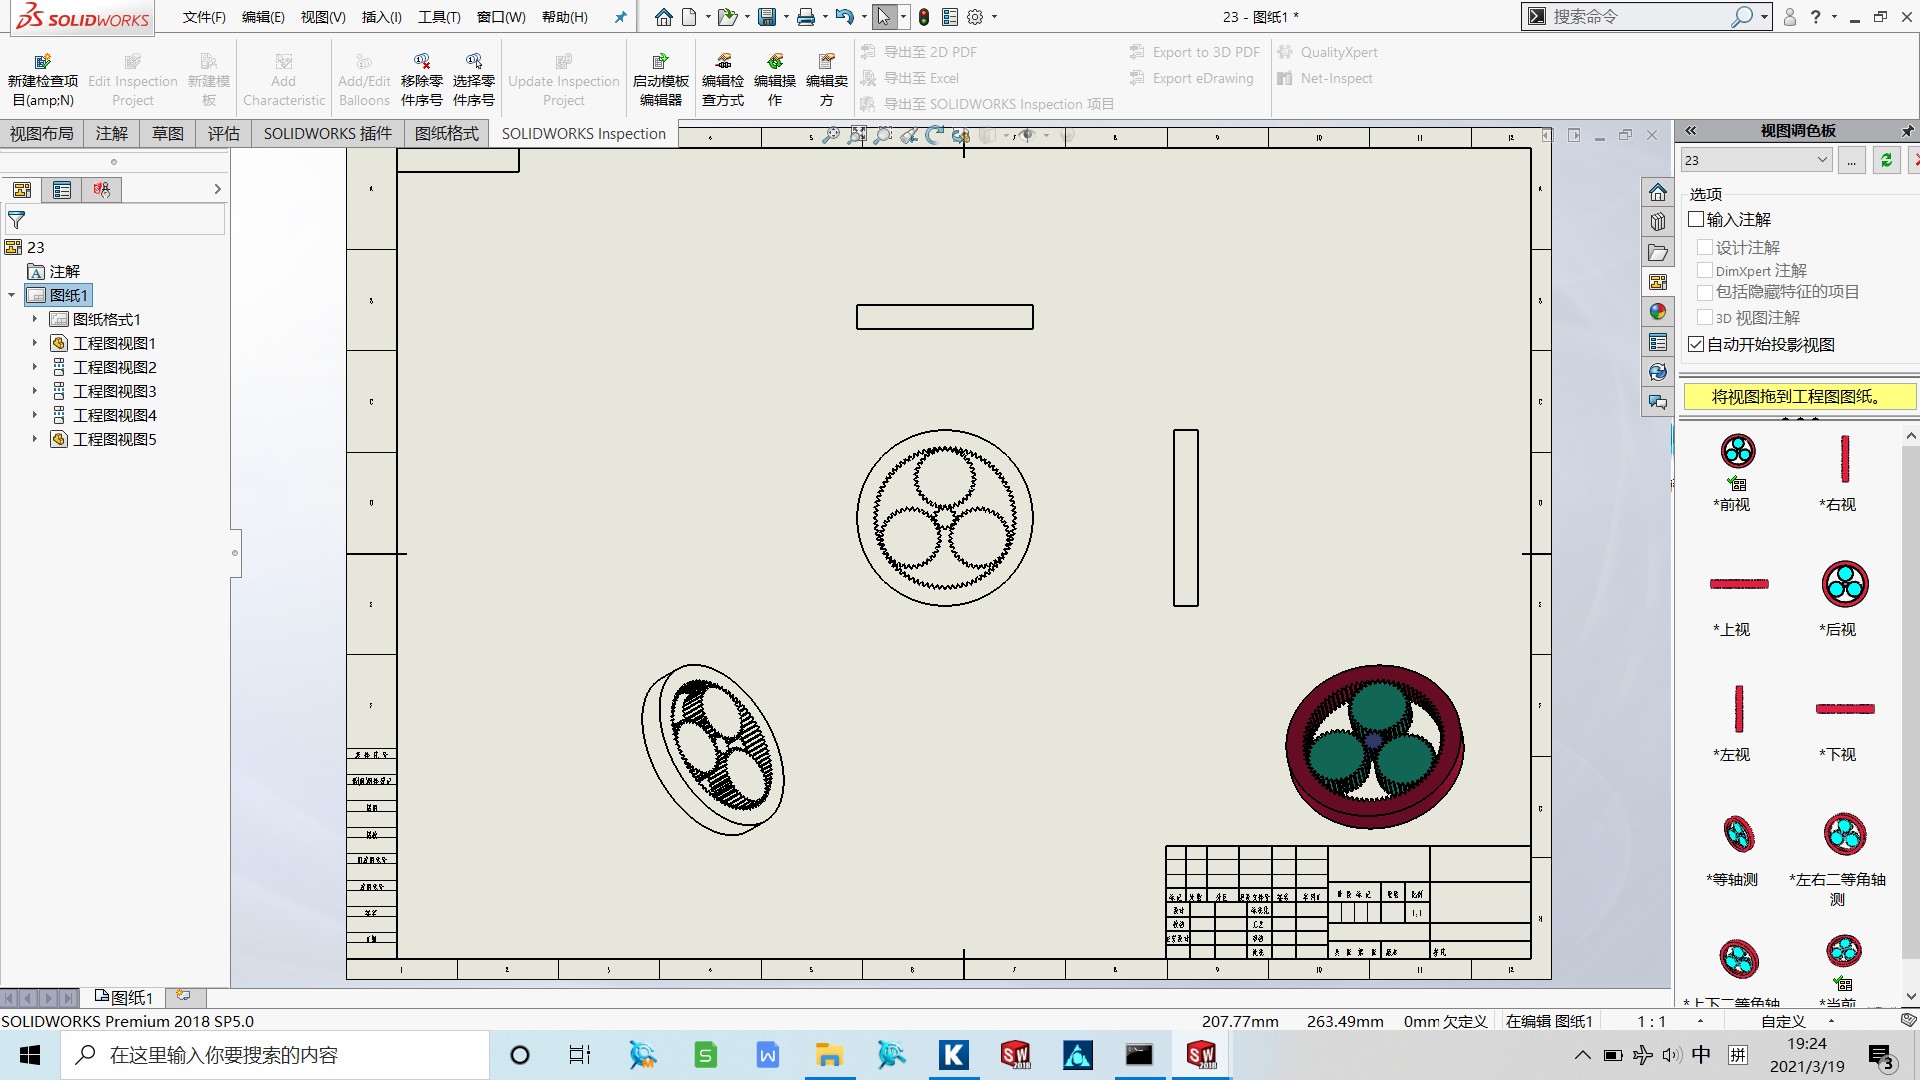Open SOLIDWORKS Resources task pane tab
1920x1080 pixels.
click(x=1658, y=192)
